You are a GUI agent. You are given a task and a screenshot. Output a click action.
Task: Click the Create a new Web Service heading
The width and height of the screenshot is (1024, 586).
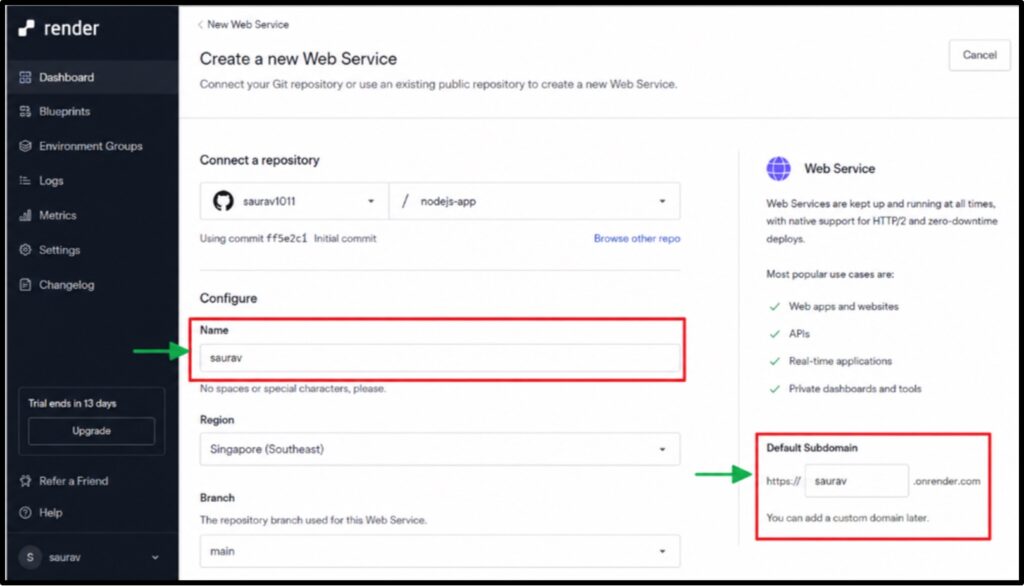coord(298,59)
